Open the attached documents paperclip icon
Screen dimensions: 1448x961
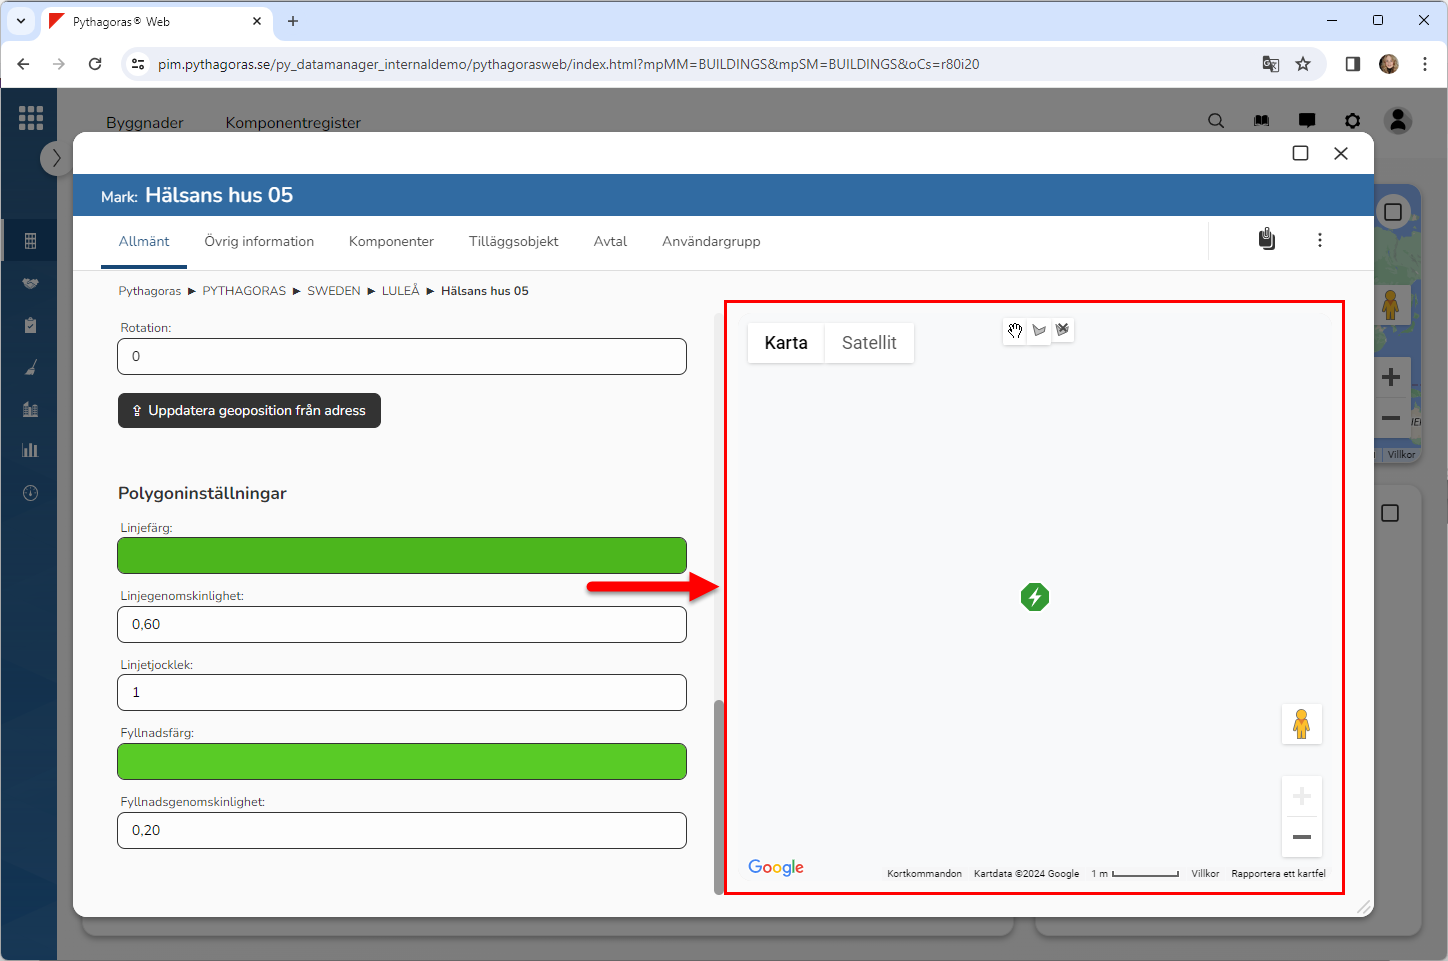pyautogui.click(x=1266, y=240)
